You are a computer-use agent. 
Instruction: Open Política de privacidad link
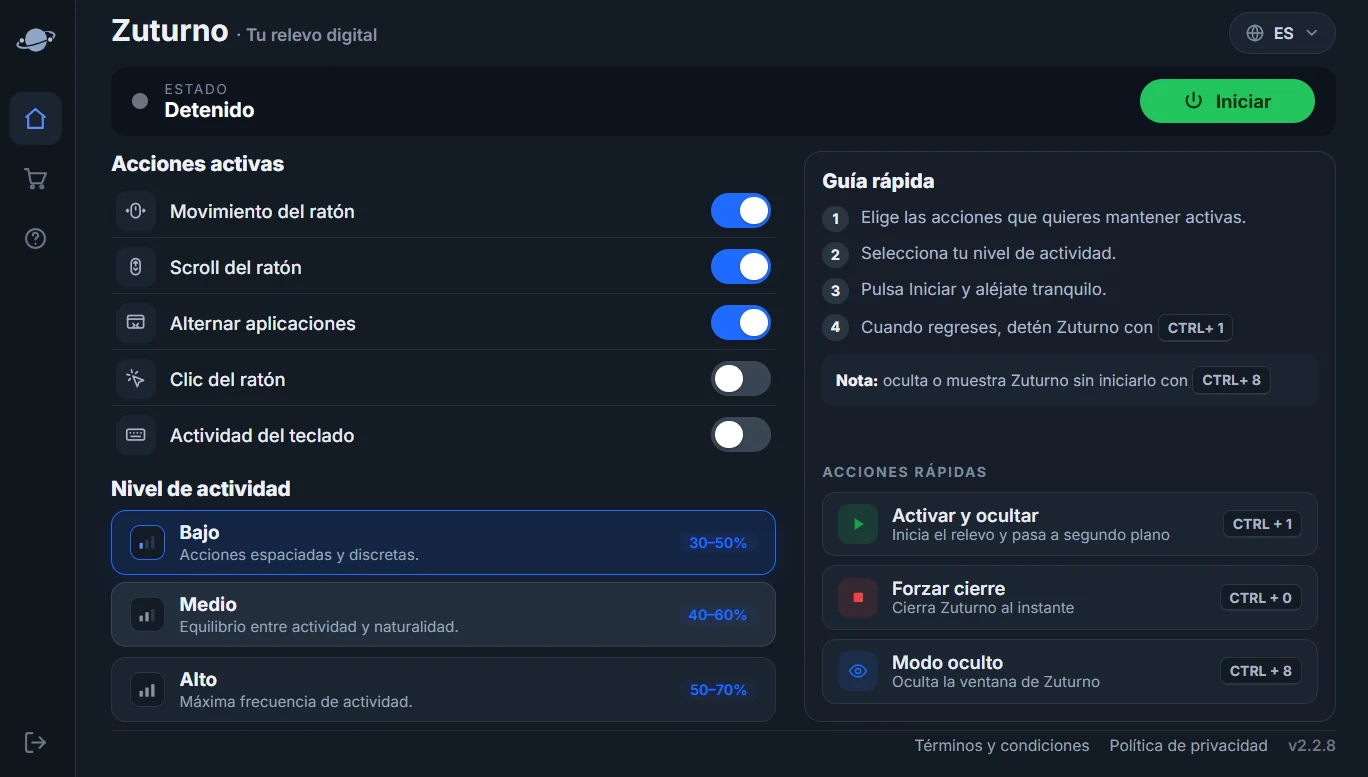point(1188,746)
